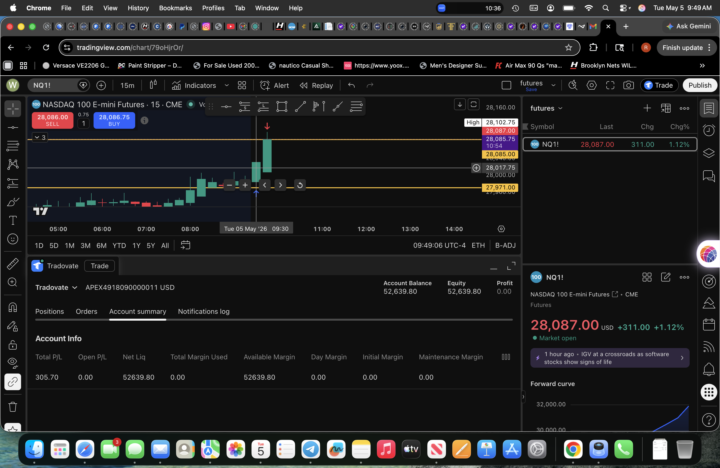Open quick search in top toolbar

(573, 85)
